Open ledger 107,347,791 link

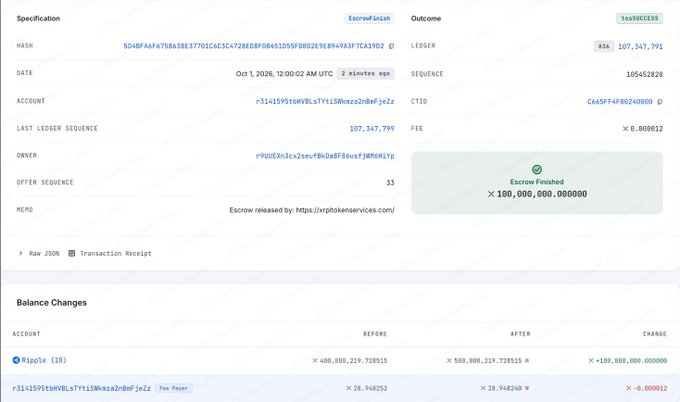pyautogui.click(x=640, y=46)
